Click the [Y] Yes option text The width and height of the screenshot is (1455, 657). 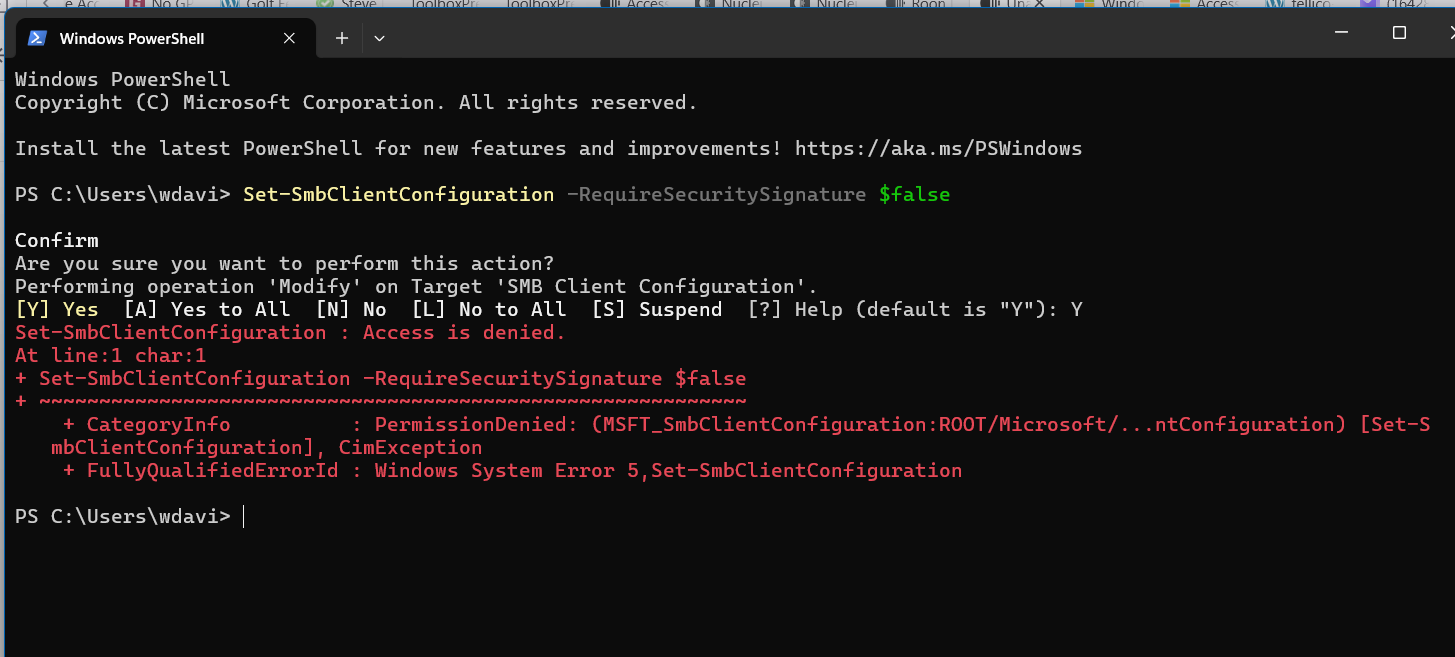point(57,309)
